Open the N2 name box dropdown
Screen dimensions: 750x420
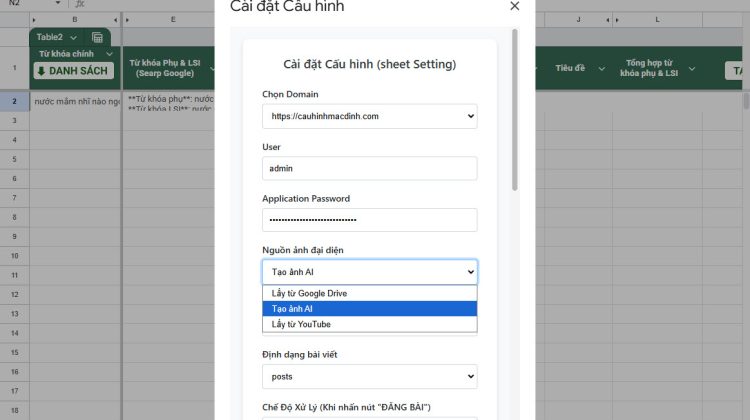click(60, 4)
